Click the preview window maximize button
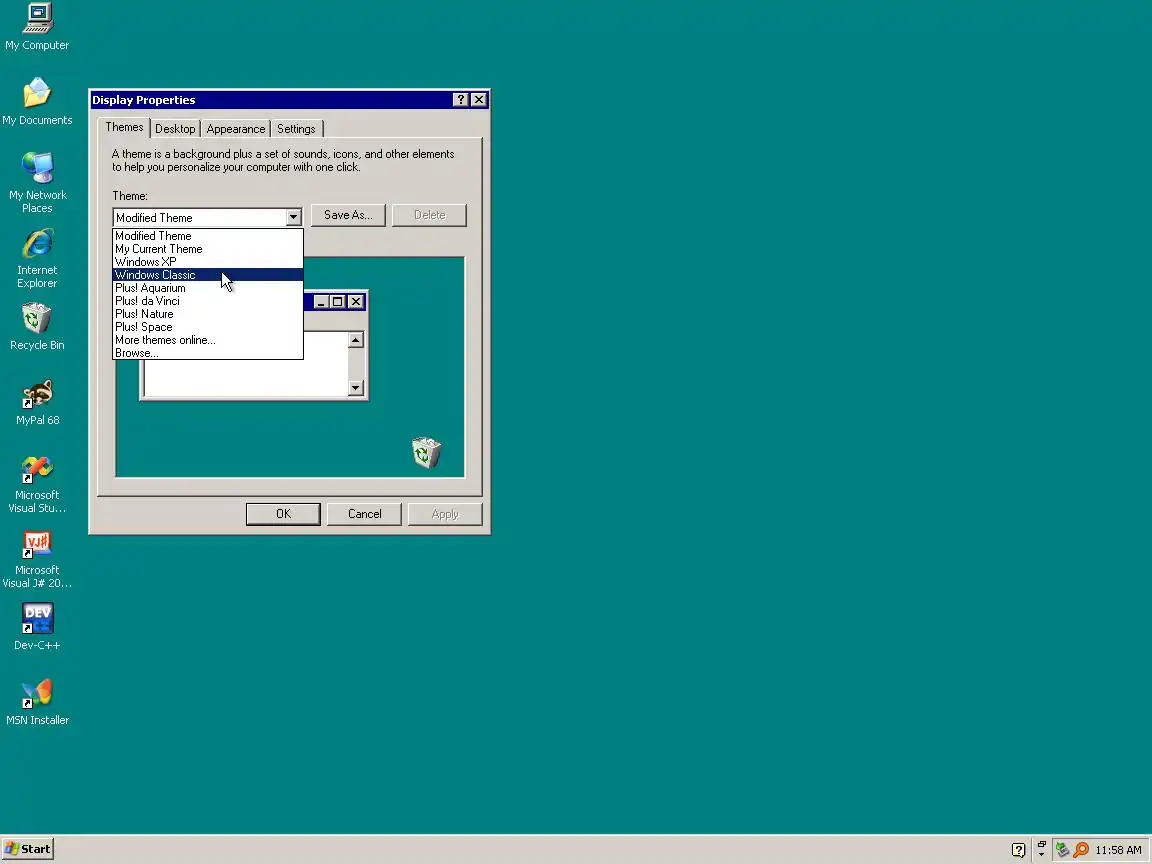The image size is (1152, 864). (337, 301)
